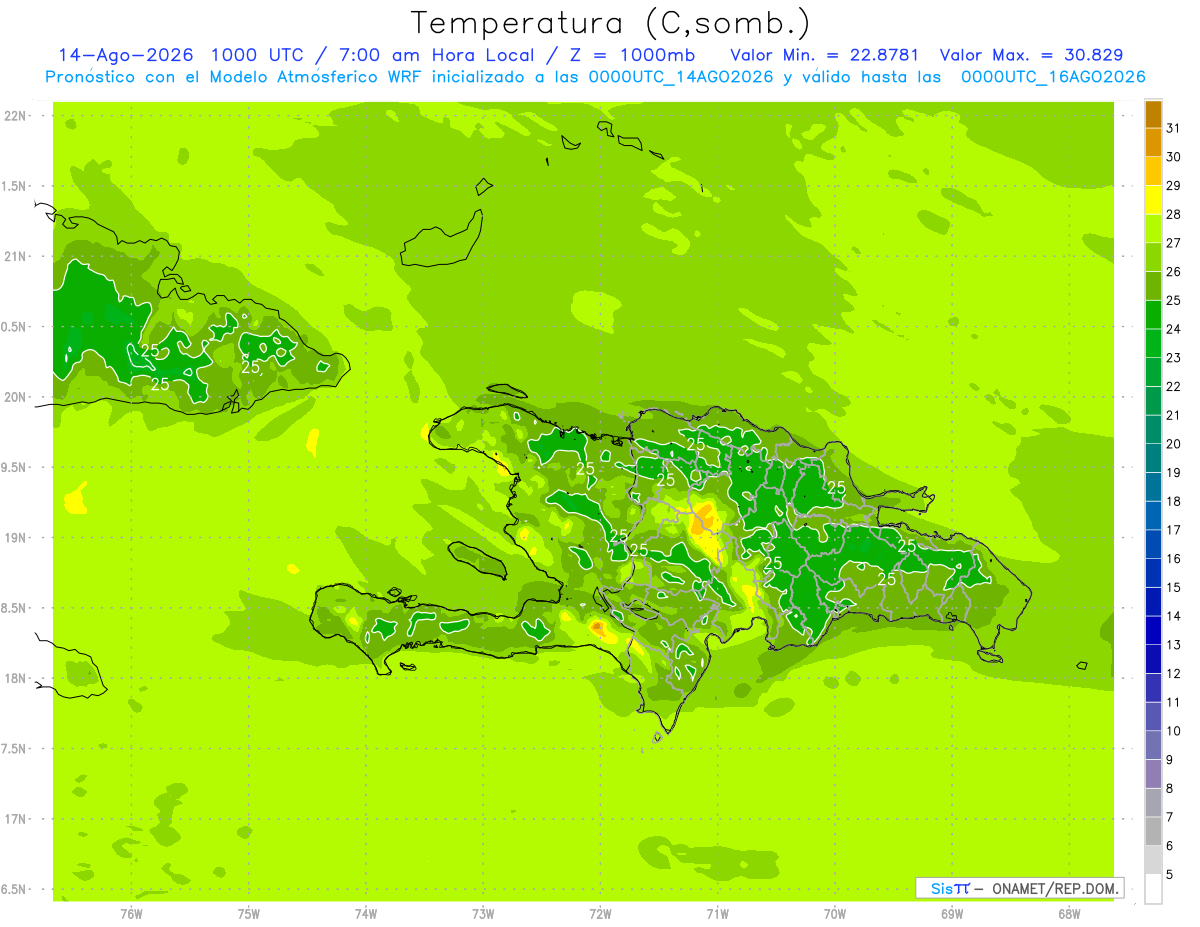1200x927 pixels.
Task: Click the '22N' latitude label
Action: point(14,116)
